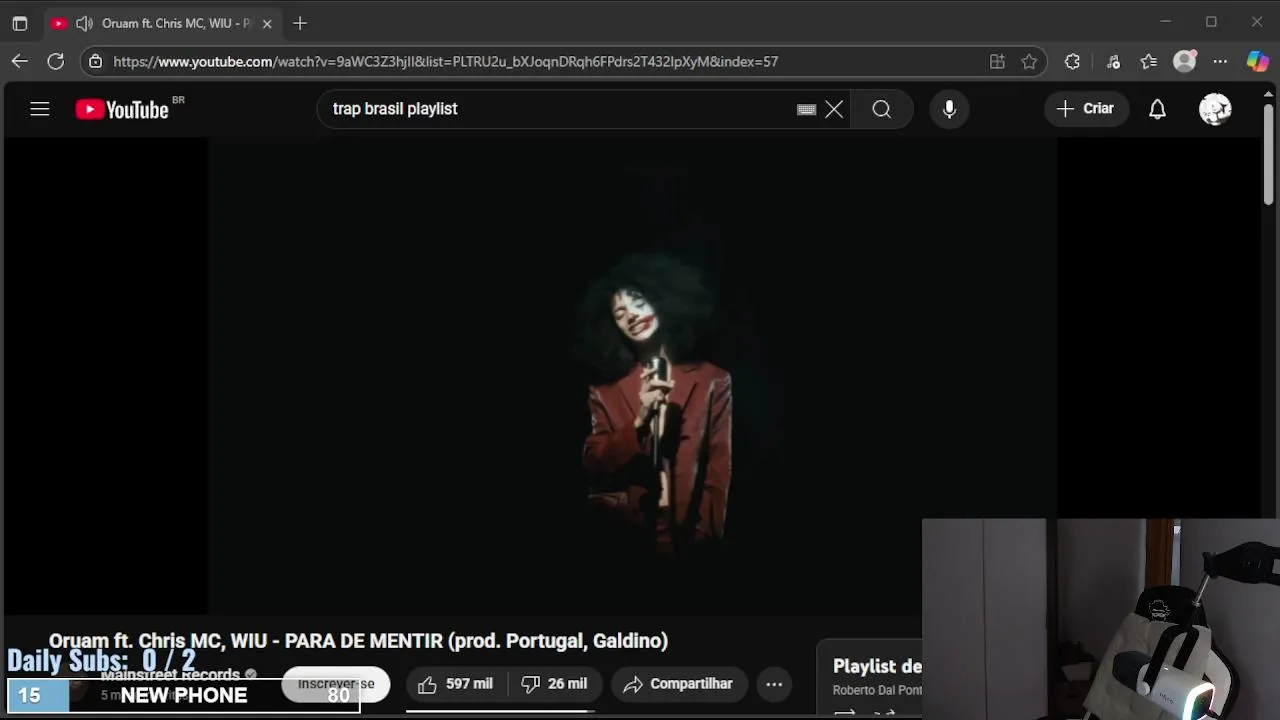
Task: Reload the page with the refresh icon
Action: (x=56, y=61)
